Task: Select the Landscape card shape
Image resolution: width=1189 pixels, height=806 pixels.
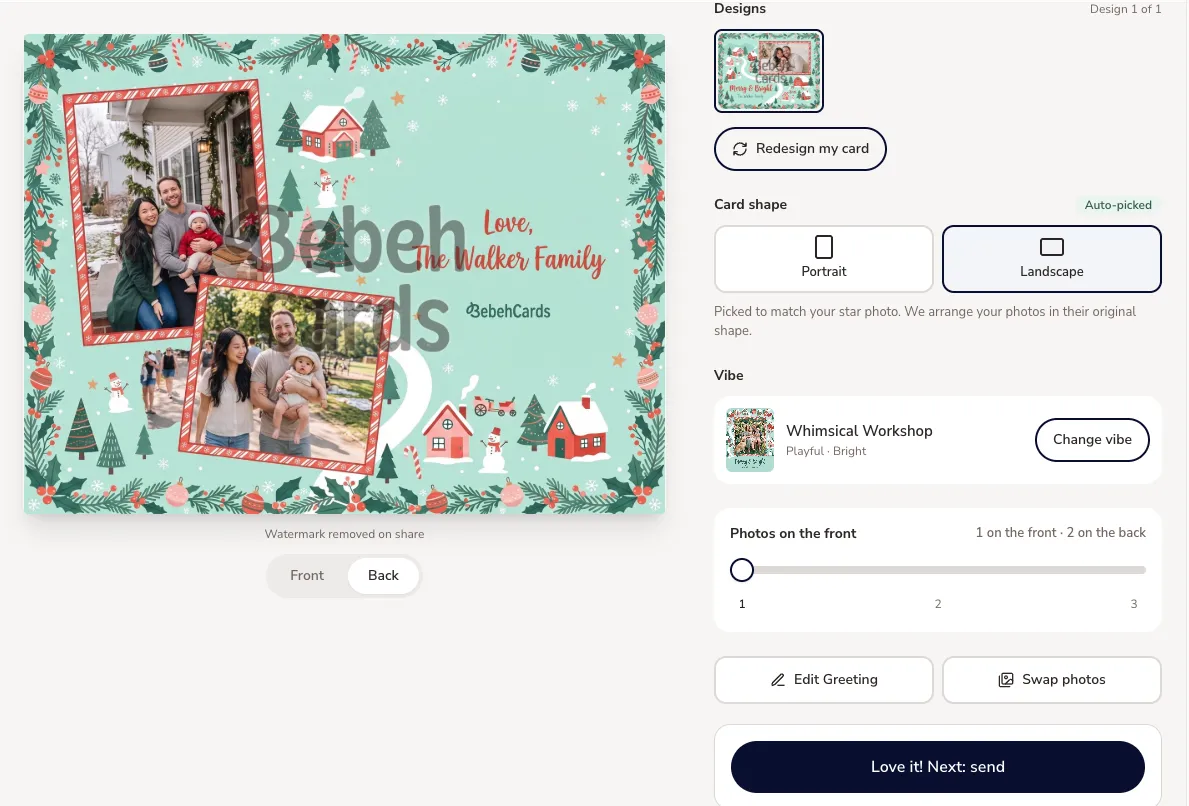Action: [1052, 259]
